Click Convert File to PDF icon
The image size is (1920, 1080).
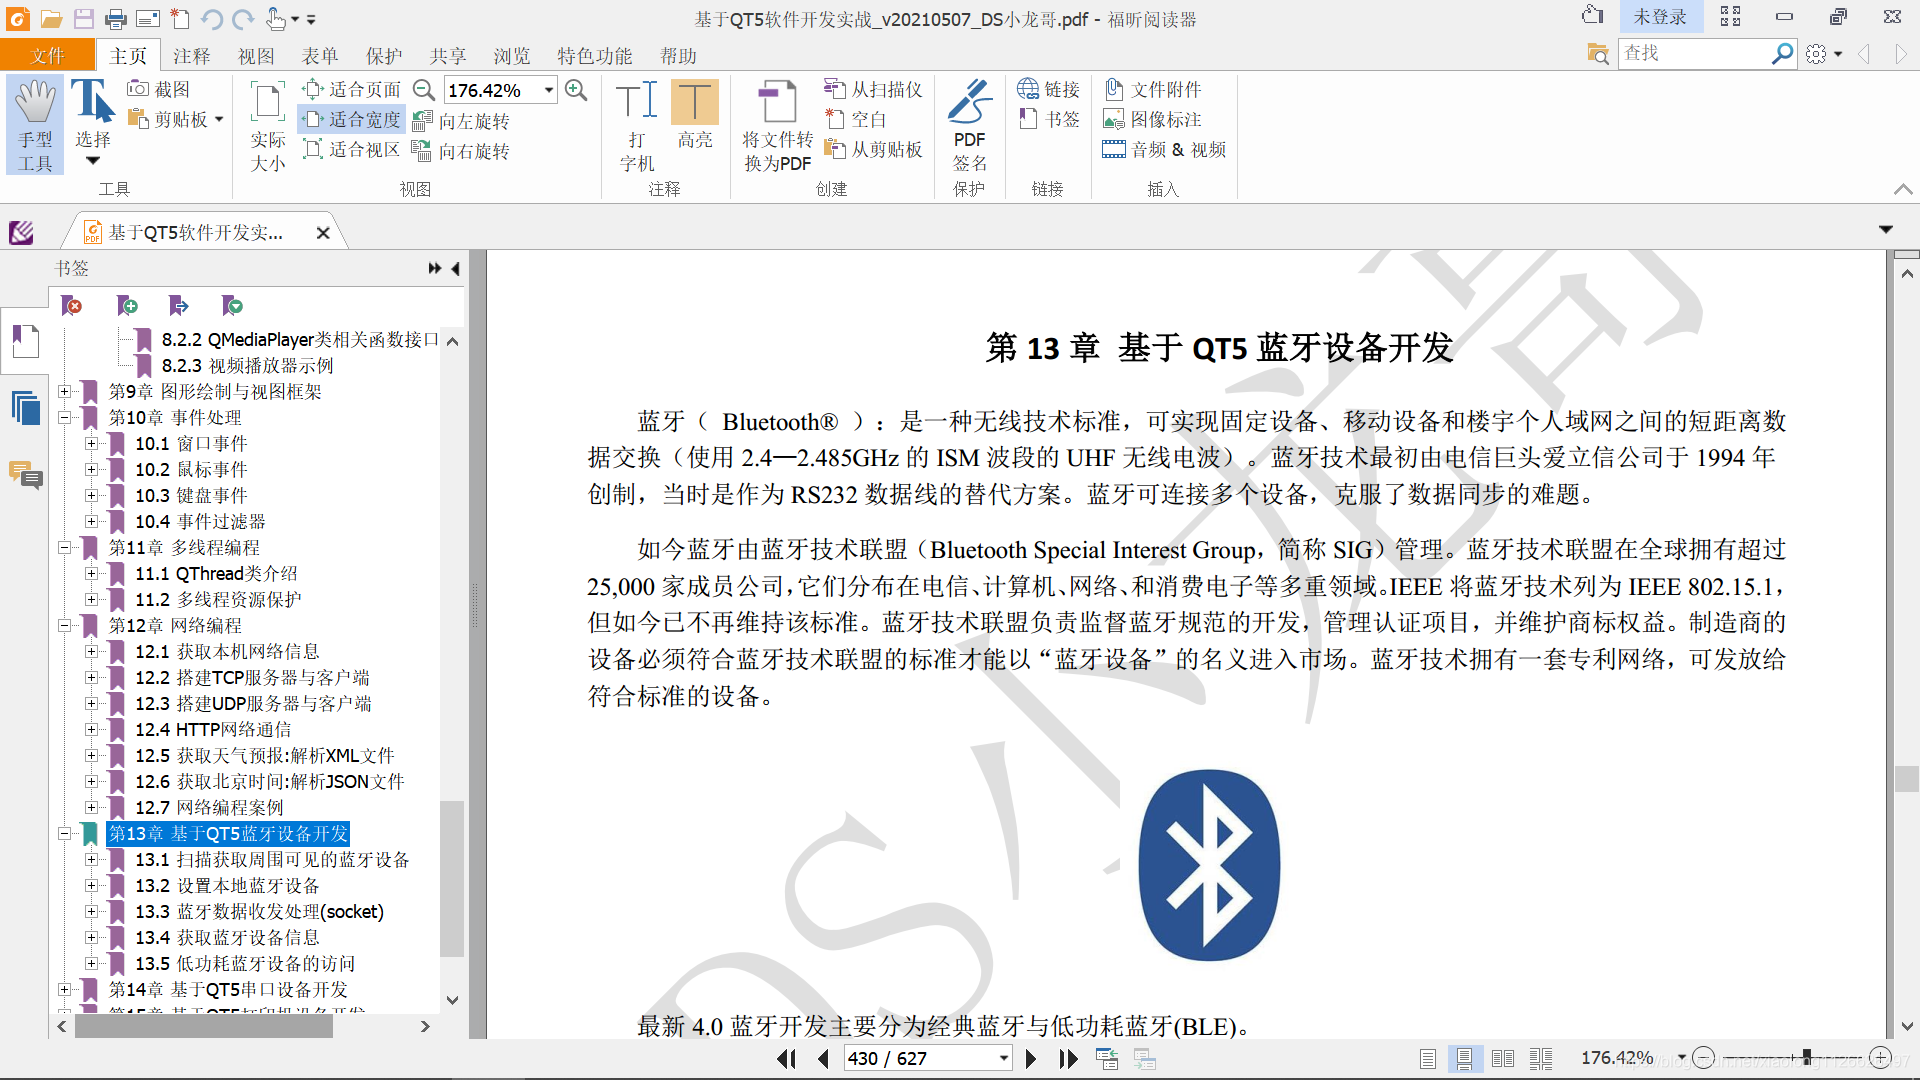click(777, 123)
